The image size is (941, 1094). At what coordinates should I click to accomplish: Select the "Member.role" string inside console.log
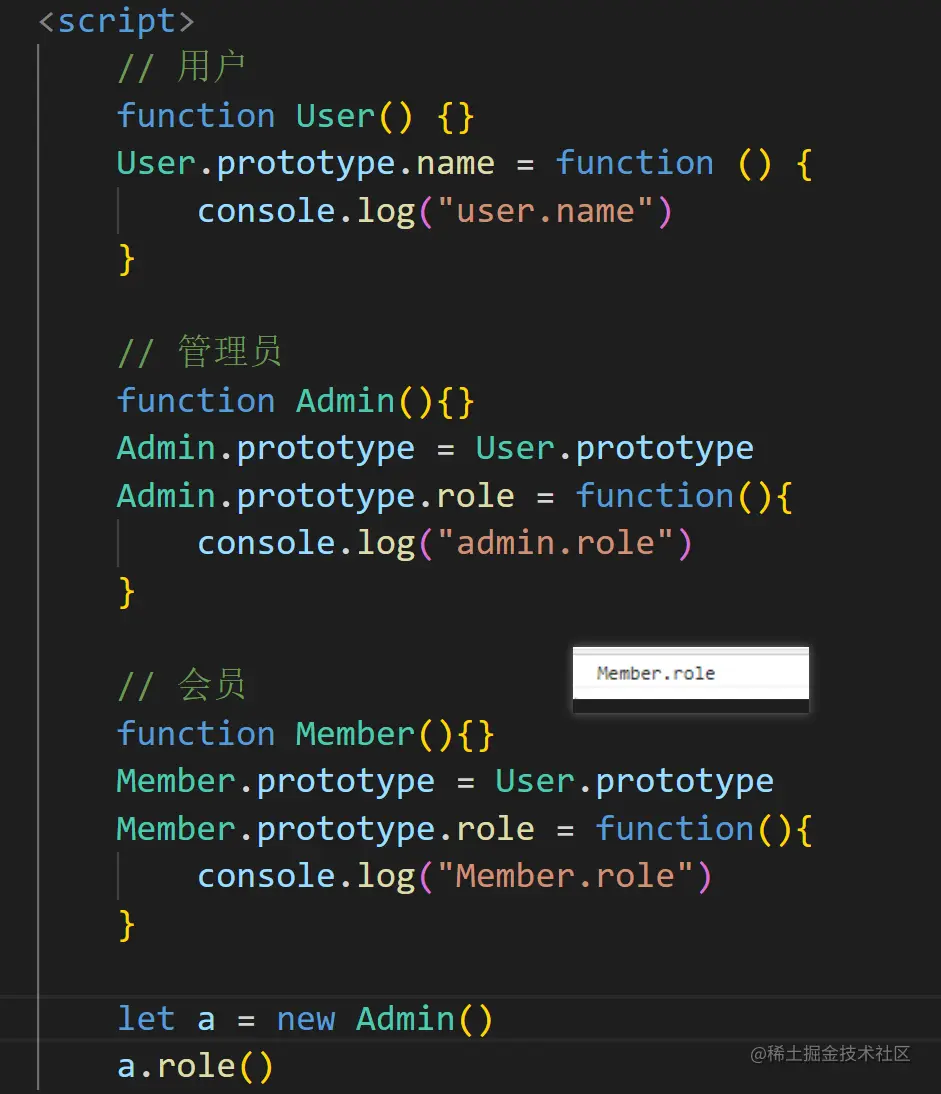565,876
